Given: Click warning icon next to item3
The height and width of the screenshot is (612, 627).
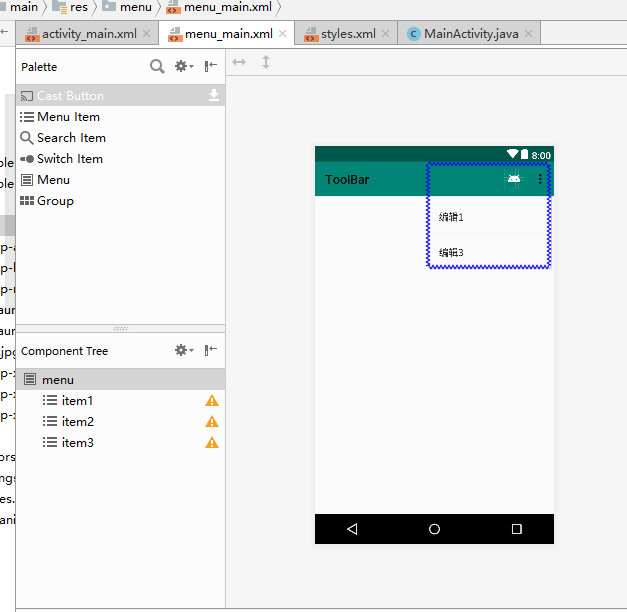Looking at the screenshot, I should tap(212, 443).
